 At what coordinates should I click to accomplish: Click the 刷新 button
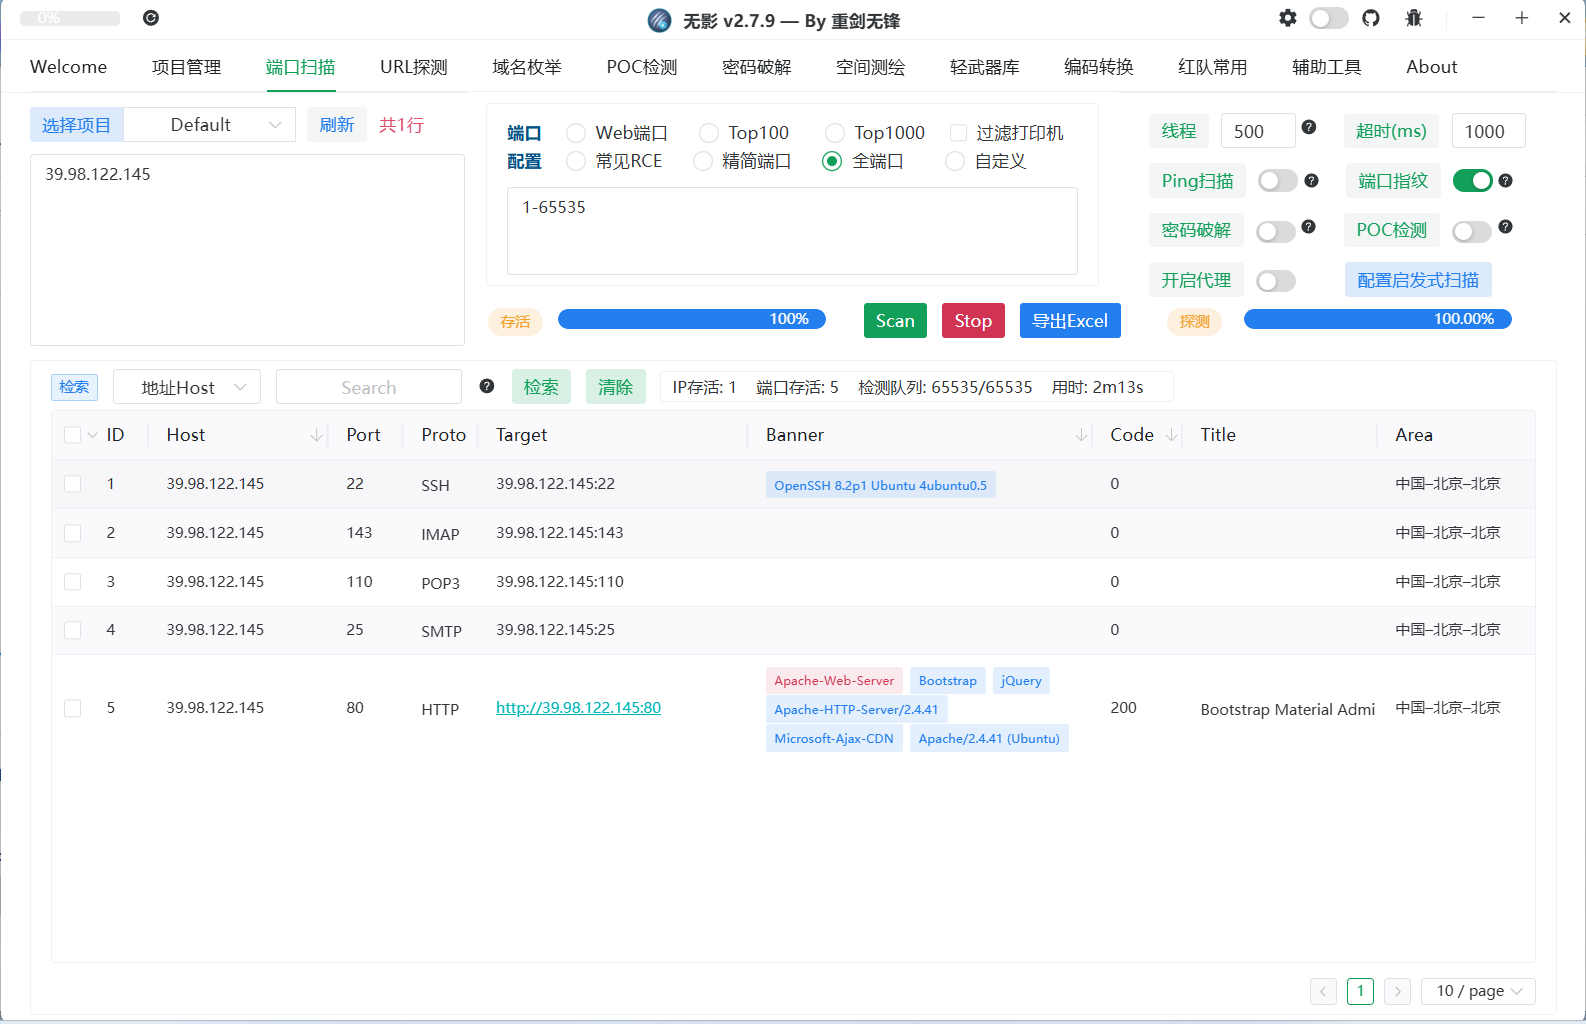[x=337, y=125]
